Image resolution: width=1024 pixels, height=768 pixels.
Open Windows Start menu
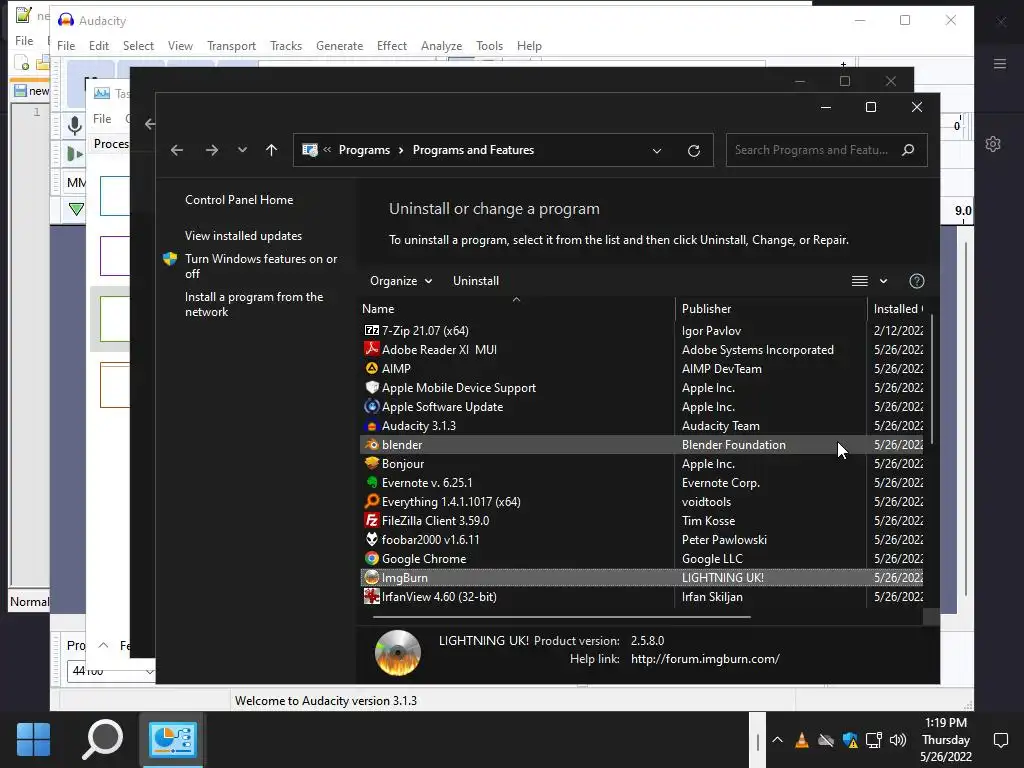33,739
